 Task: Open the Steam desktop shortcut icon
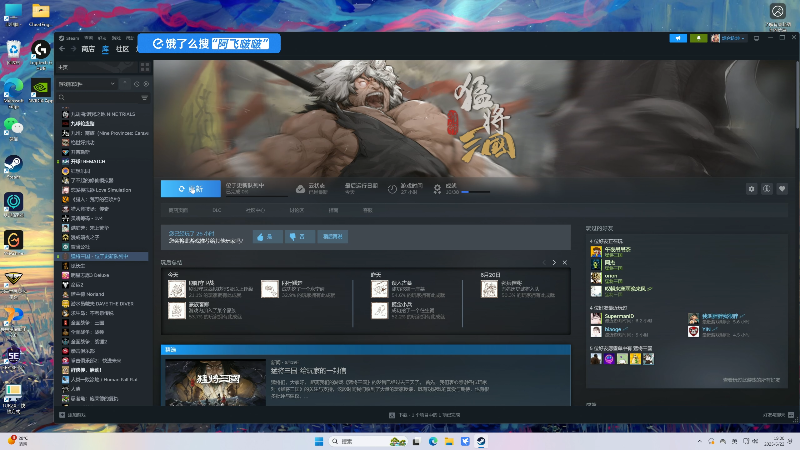[13, 166]
